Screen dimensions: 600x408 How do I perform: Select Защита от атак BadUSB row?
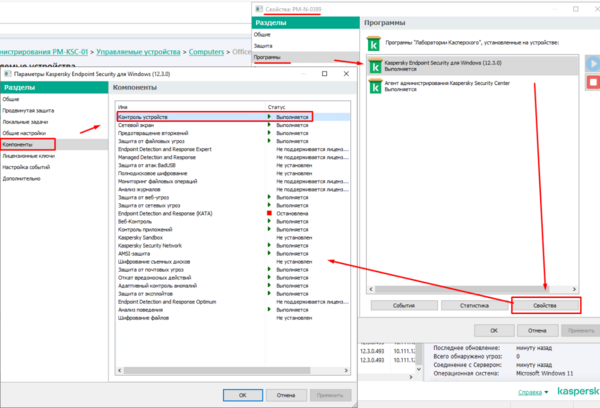tap(233, 165)
